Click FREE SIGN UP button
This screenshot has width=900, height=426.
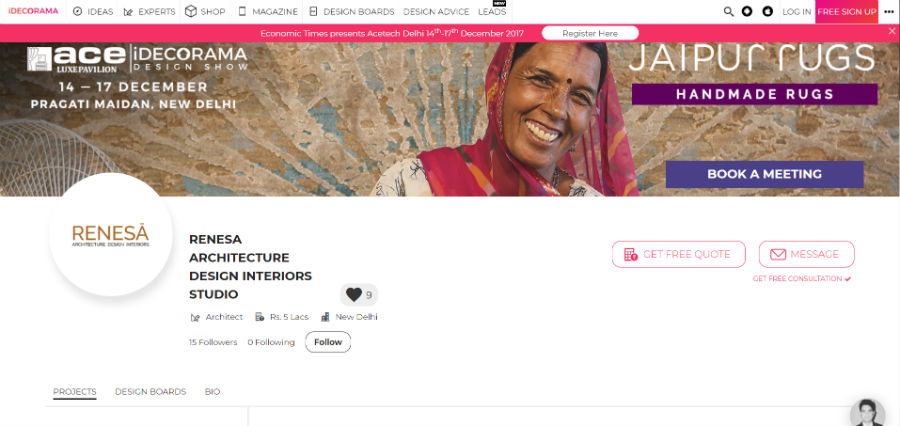847,11
